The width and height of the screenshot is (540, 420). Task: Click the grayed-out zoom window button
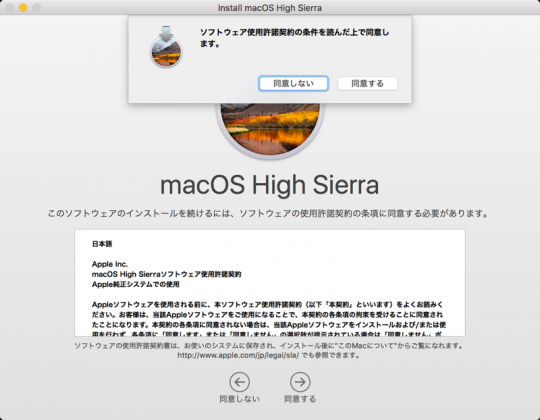point(37,8)
